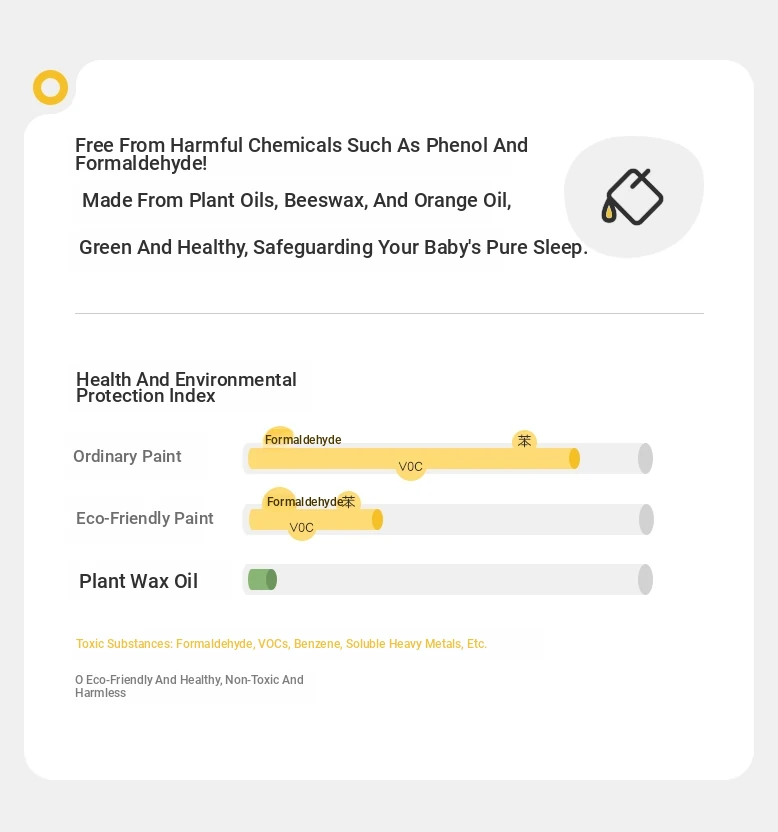This screenshot has width=778, height=832.
Task: Click the VOC bubble under Eco-Friendly Paint bar
Action: (x=301, y=527)
